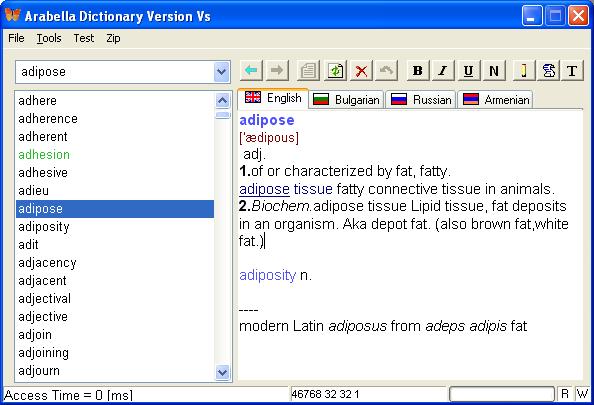Image resolution: width=594 pixels, height=405 pixels.
Task: Open the Zip menu
Action: 113,38
